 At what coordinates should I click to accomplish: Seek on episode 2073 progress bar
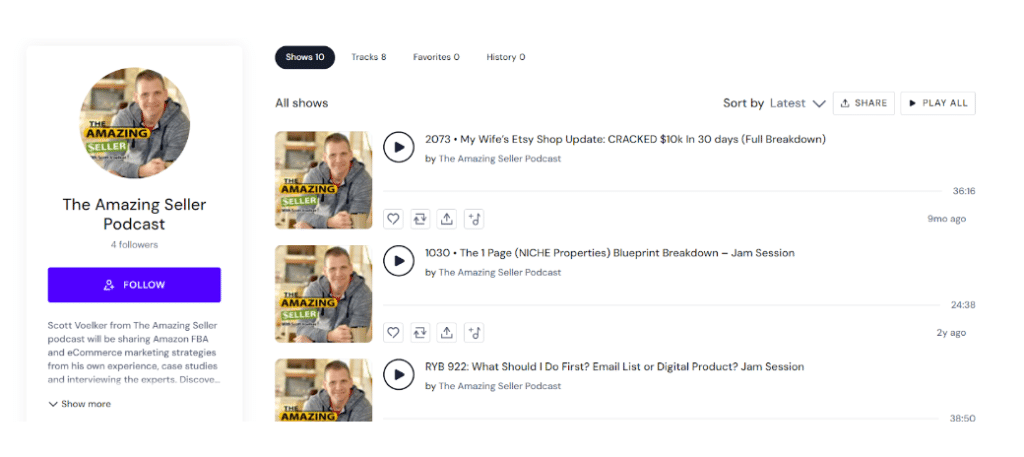click(660, 191)
